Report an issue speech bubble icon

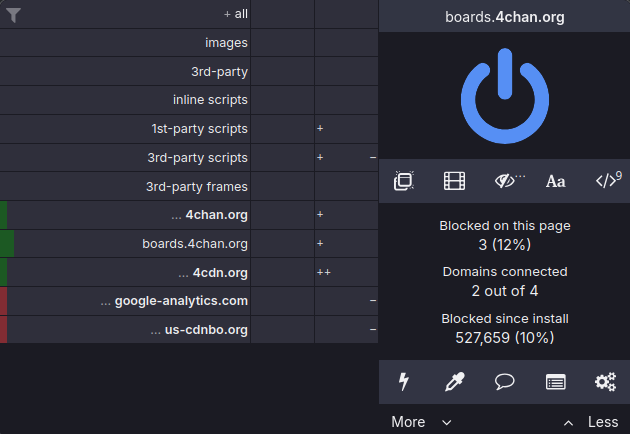(505, 382)
